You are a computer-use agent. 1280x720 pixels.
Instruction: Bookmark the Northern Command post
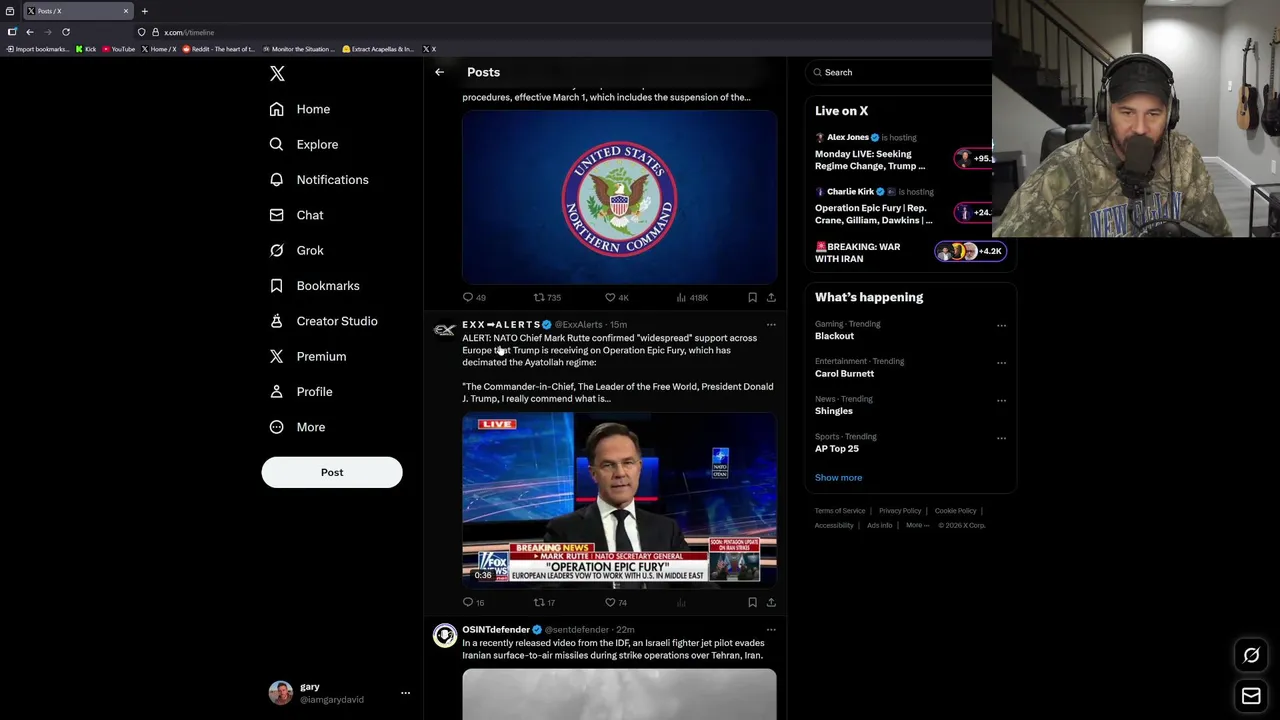[752, 297]
